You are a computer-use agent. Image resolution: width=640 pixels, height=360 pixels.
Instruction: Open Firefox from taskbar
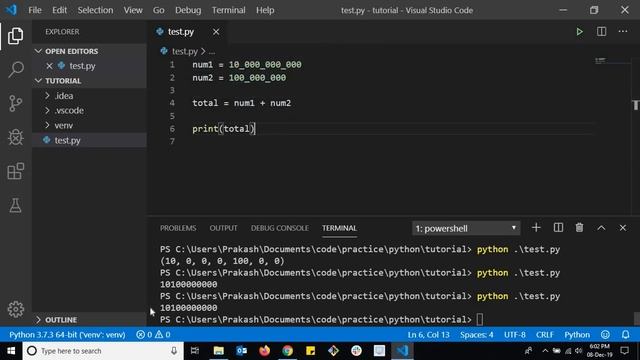(x=264, y=351)
